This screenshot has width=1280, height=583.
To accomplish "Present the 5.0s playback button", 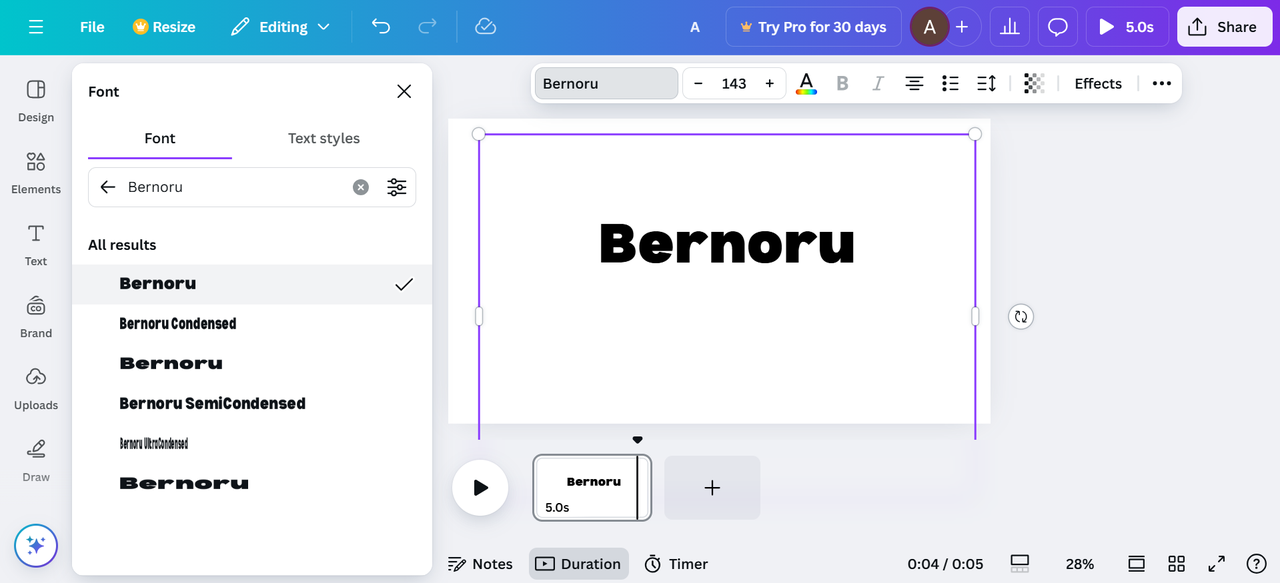I will click(x=1127, y=27).
